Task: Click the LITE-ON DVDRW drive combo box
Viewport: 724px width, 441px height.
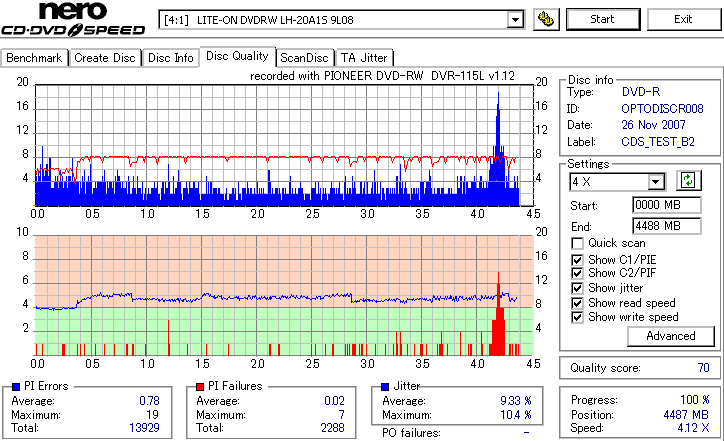Action: pyautogui.click(x=341, y=20)
